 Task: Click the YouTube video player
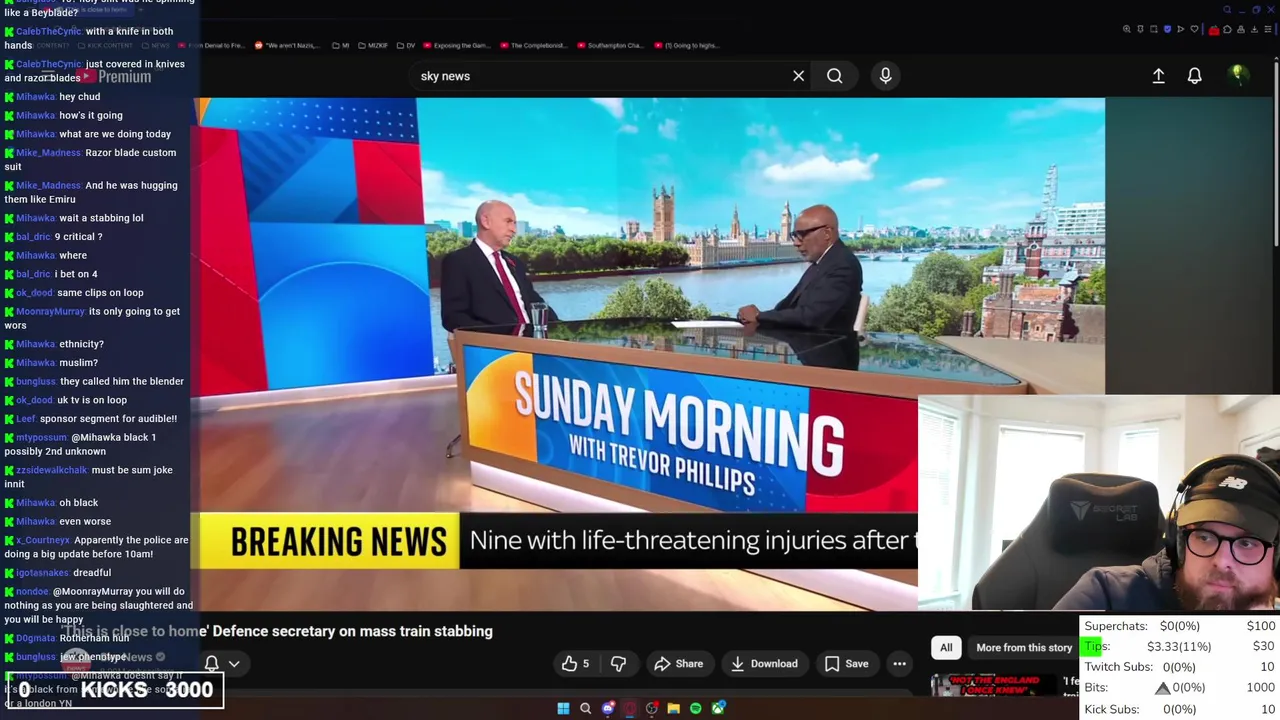[648, 354]
